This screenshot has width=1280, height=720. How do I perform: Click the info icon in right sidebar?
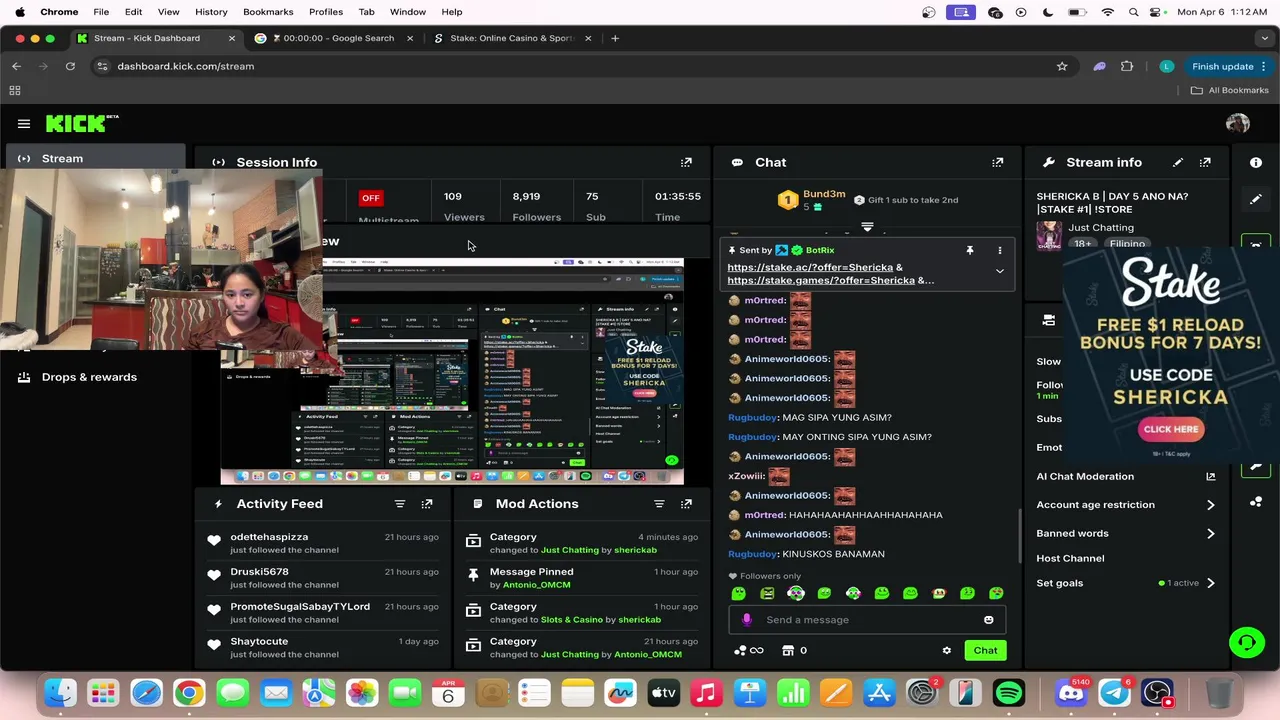coord(1256,162)
